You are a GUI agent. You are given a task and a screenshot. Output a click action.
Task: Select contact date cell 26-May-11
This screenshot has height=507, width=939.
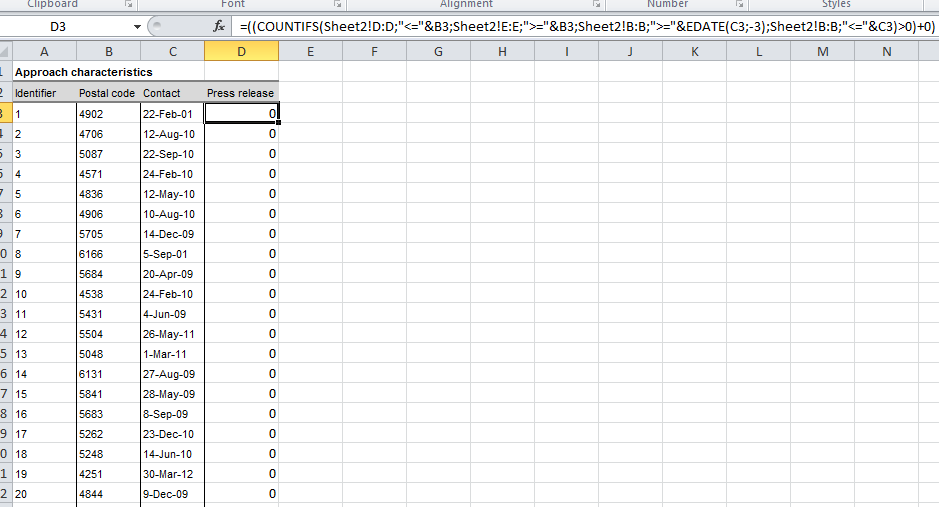(x=172, y=334)
